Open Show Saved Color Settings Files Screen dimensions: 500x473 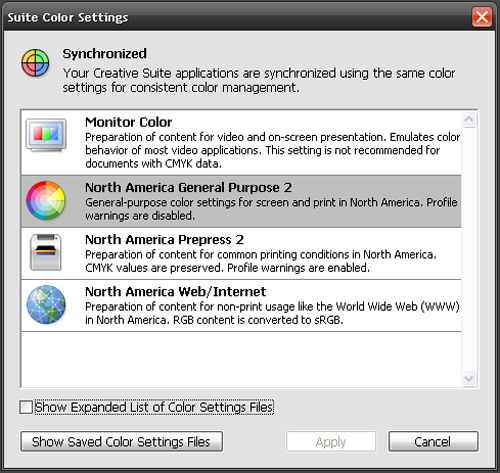coord(122,442)
